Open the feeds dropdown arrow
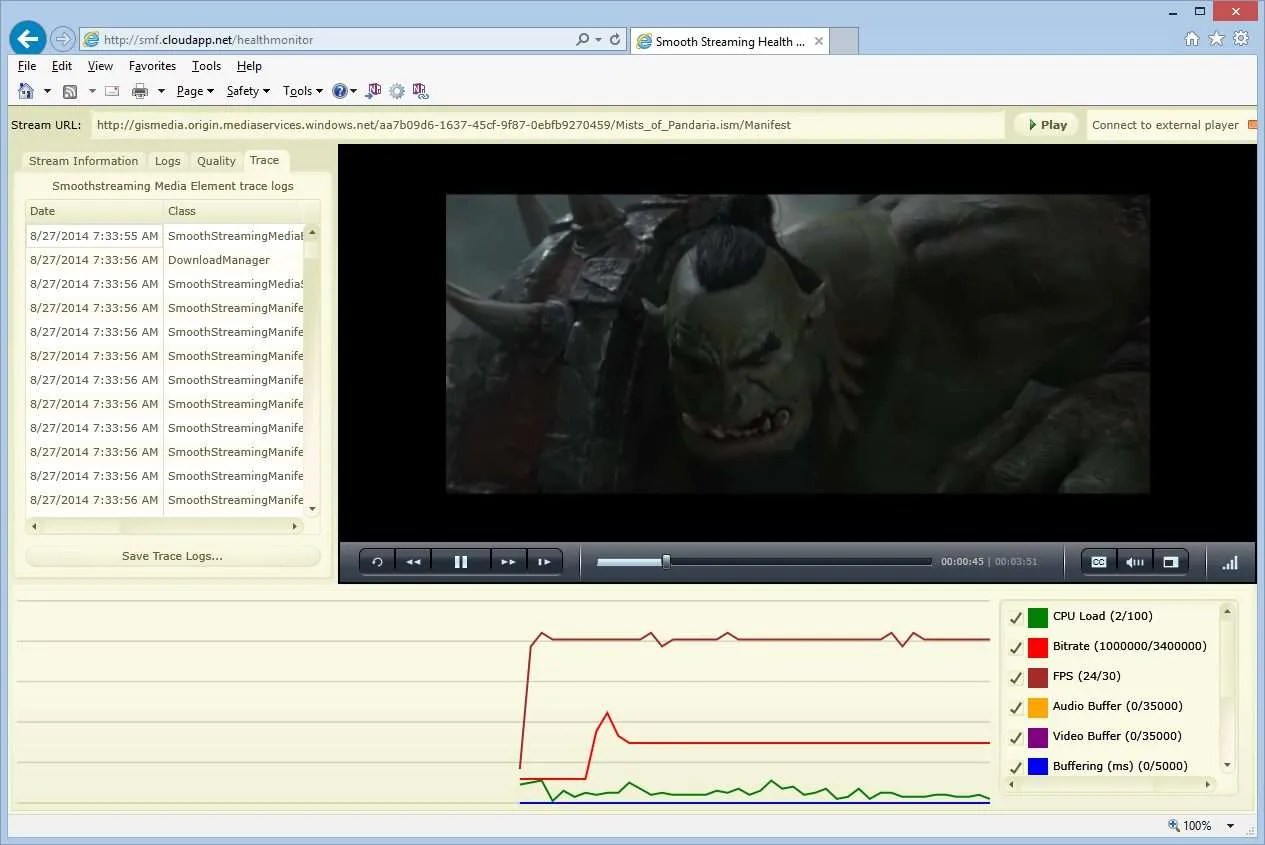Image resolution: width=1265 pixels, height=845 pixels. [x=92, y=91]
